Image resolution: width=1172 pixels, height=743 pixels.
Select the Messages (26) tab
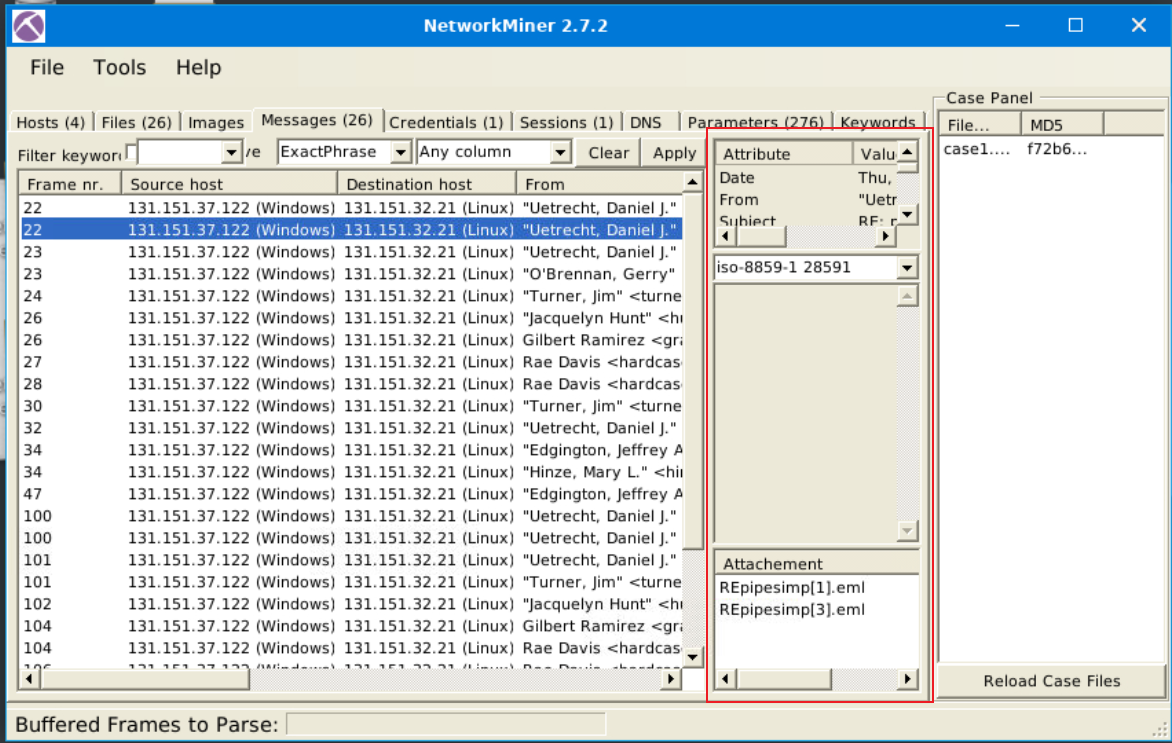[x=317, y=120]
